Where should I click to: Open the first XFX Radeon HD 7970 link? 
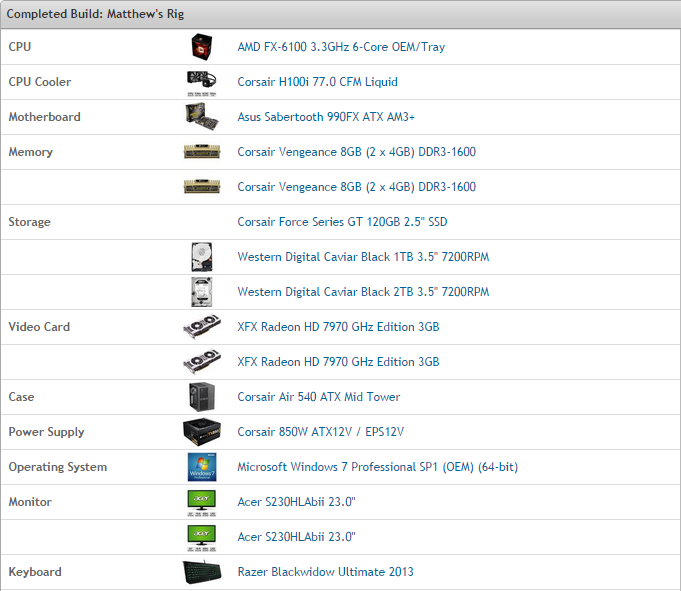click(x=338, y=327)
